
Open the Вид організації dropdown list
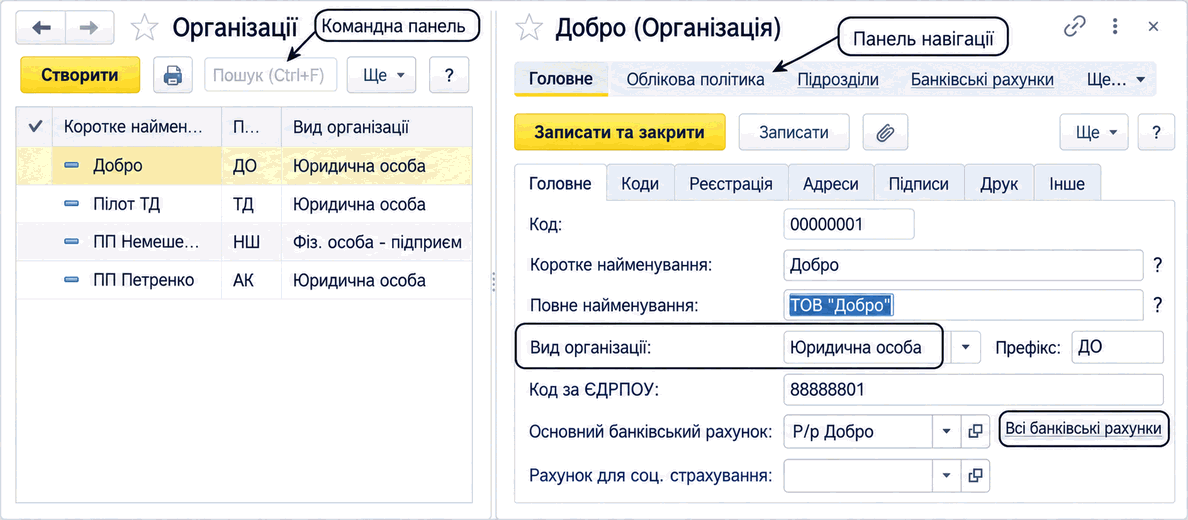coord(964,347)
